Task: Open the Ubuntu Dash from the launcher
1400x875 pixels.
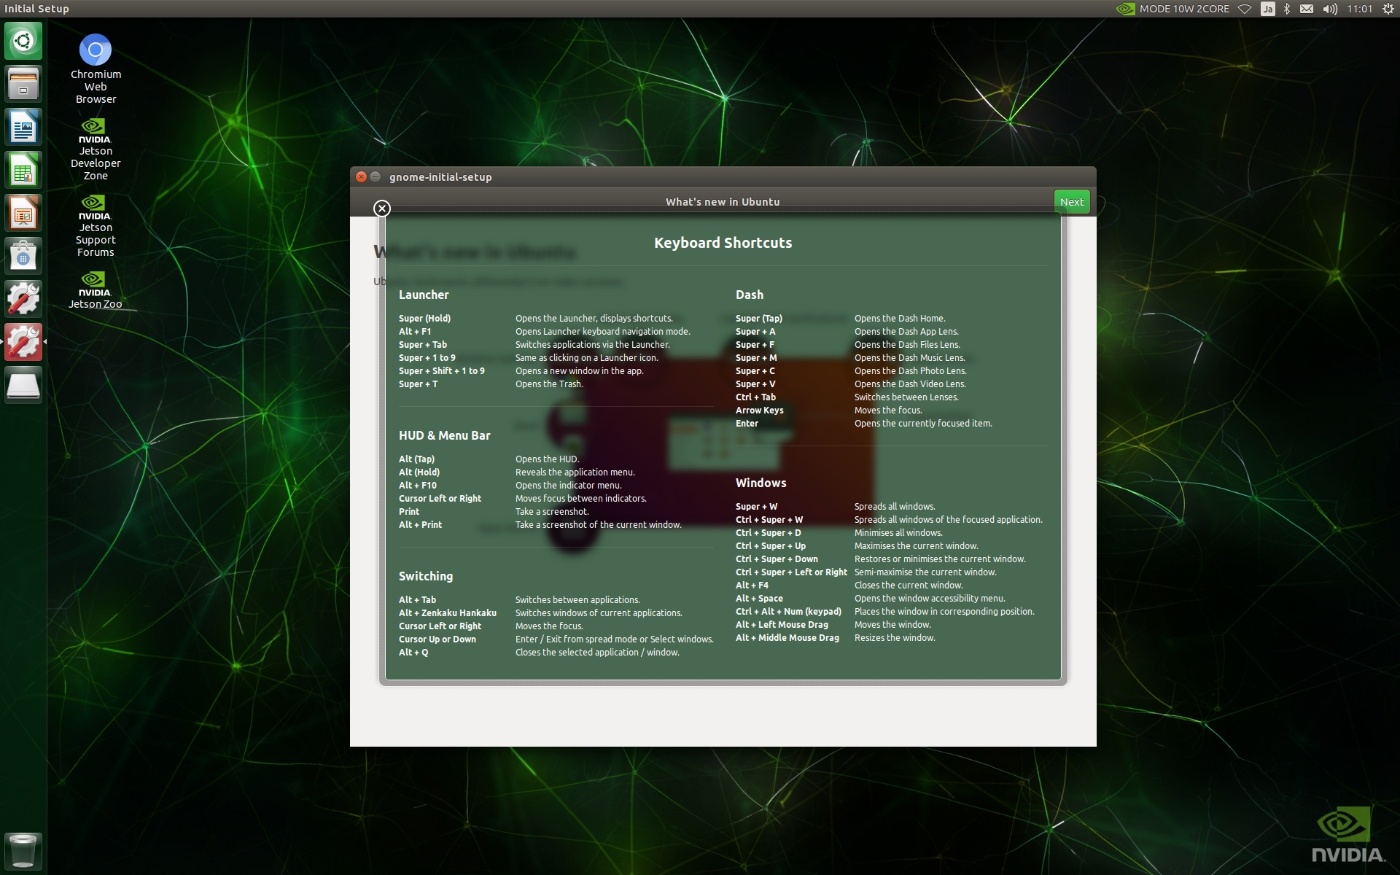Action: click(x=23, y=41)
